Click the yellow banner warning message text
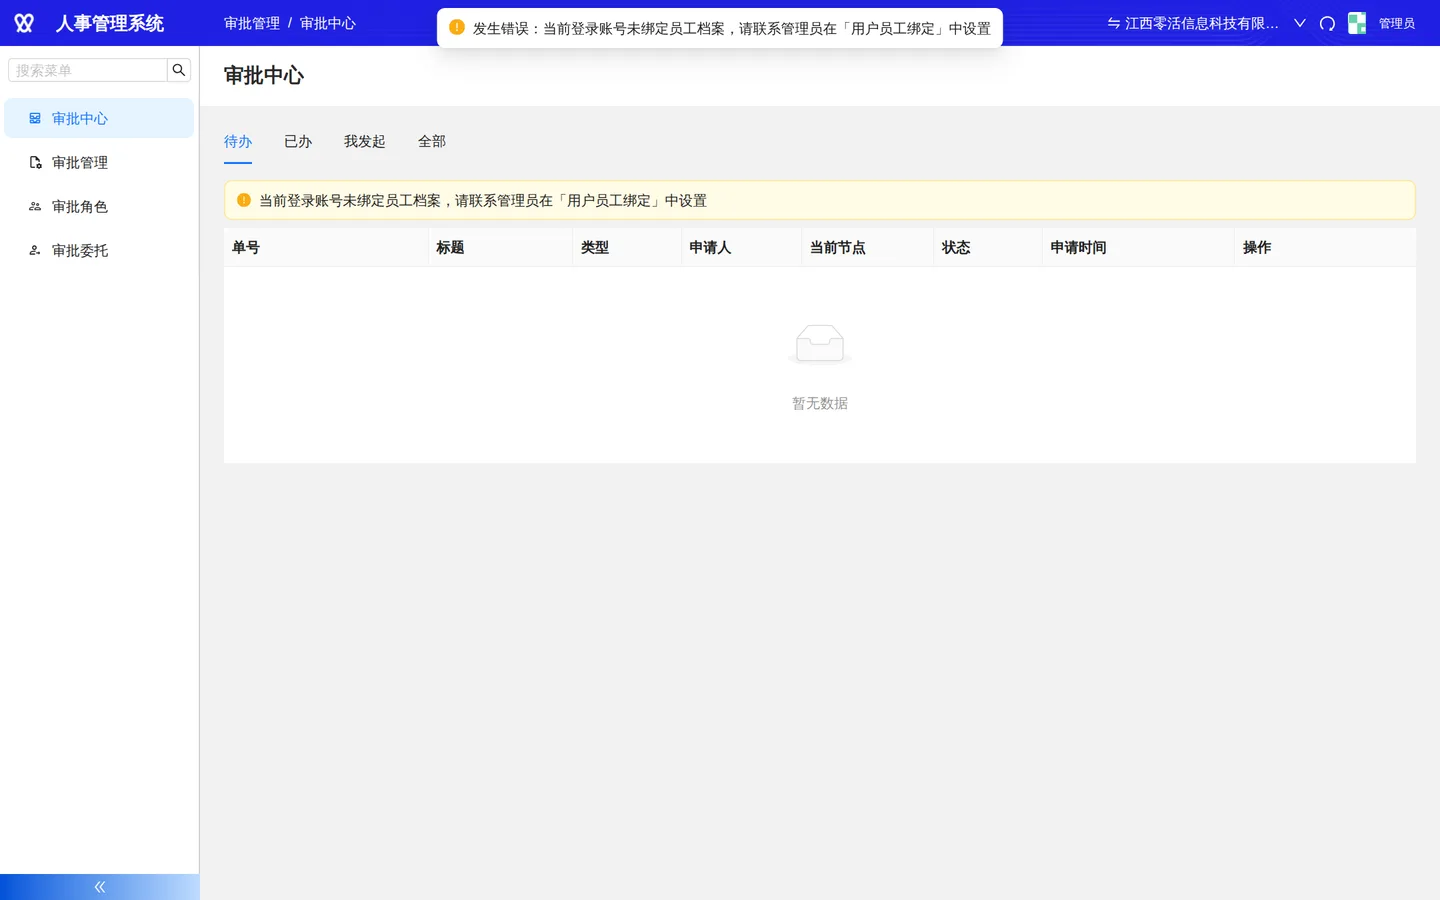This screenshot has width=1440, height=900. [x=483, y=200]
